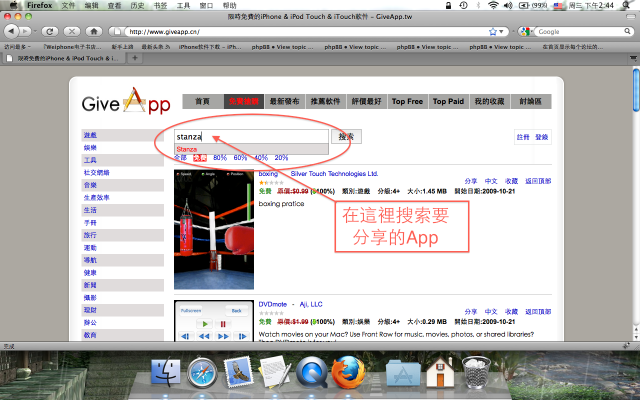Open the 历史 menu
The height and width of the screenshot is (400, 640).
pos(138,5)
